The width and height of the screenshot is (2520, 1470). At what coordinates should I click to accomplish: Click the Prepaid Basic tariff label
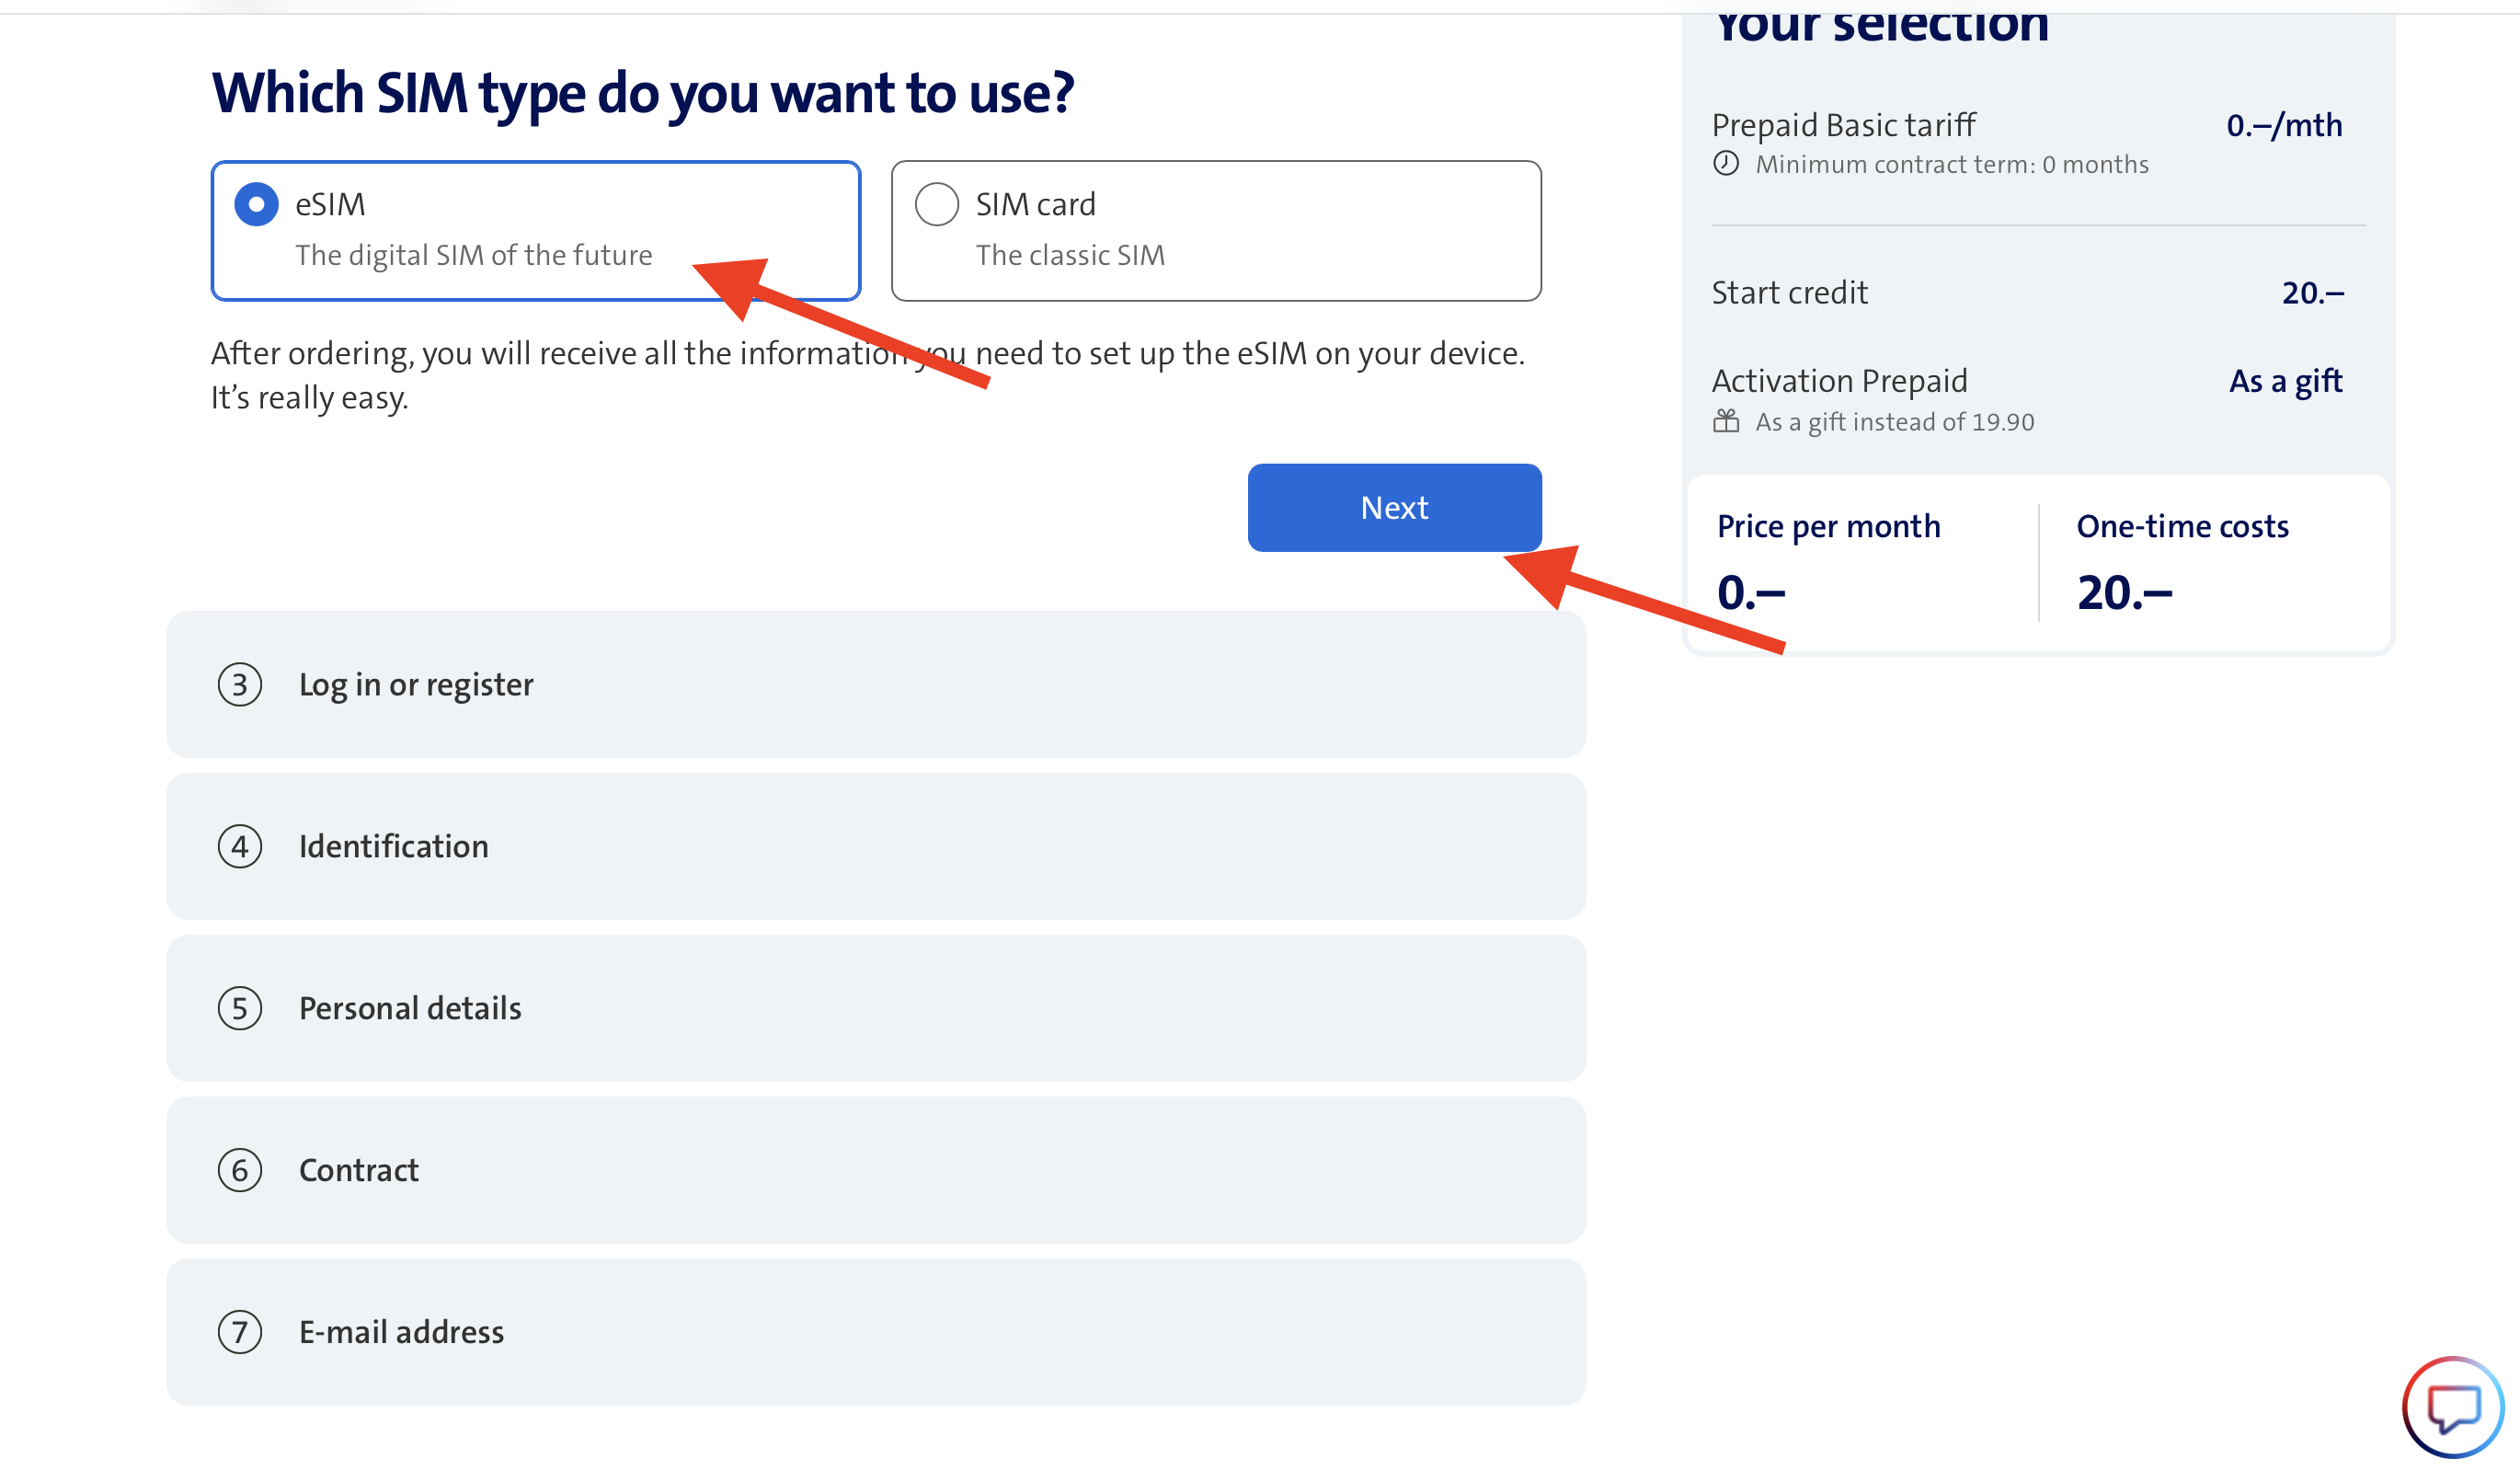(x=1843, y=126)
